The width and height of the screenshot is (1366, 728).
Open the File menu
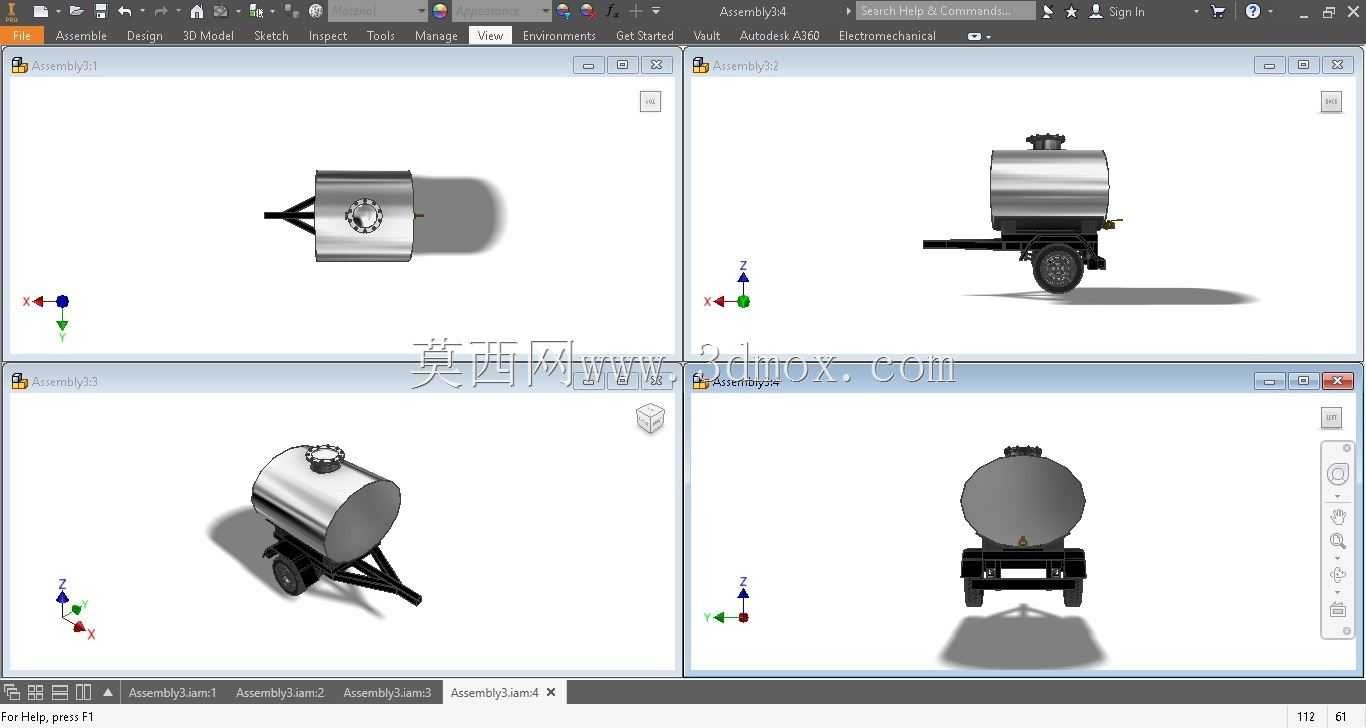(22, 35)
